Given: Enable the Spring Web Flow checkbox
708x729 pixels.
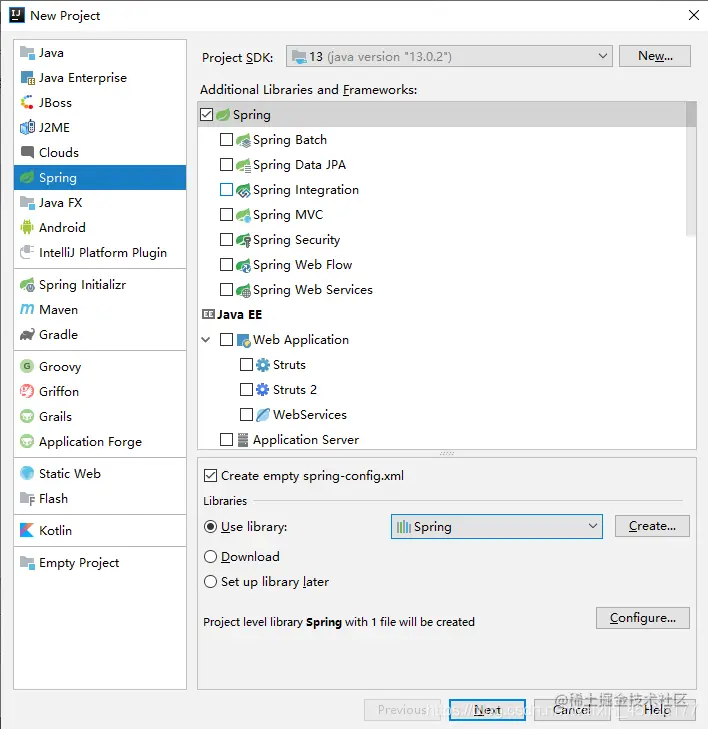Looking at the screenshot, I should pos(226,265).
